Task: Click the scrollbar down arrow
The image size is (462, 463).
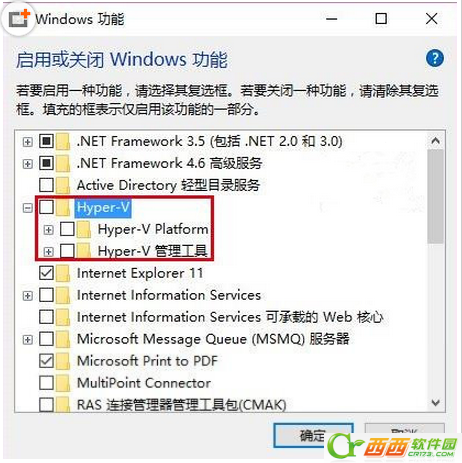Action: [435, 403]
